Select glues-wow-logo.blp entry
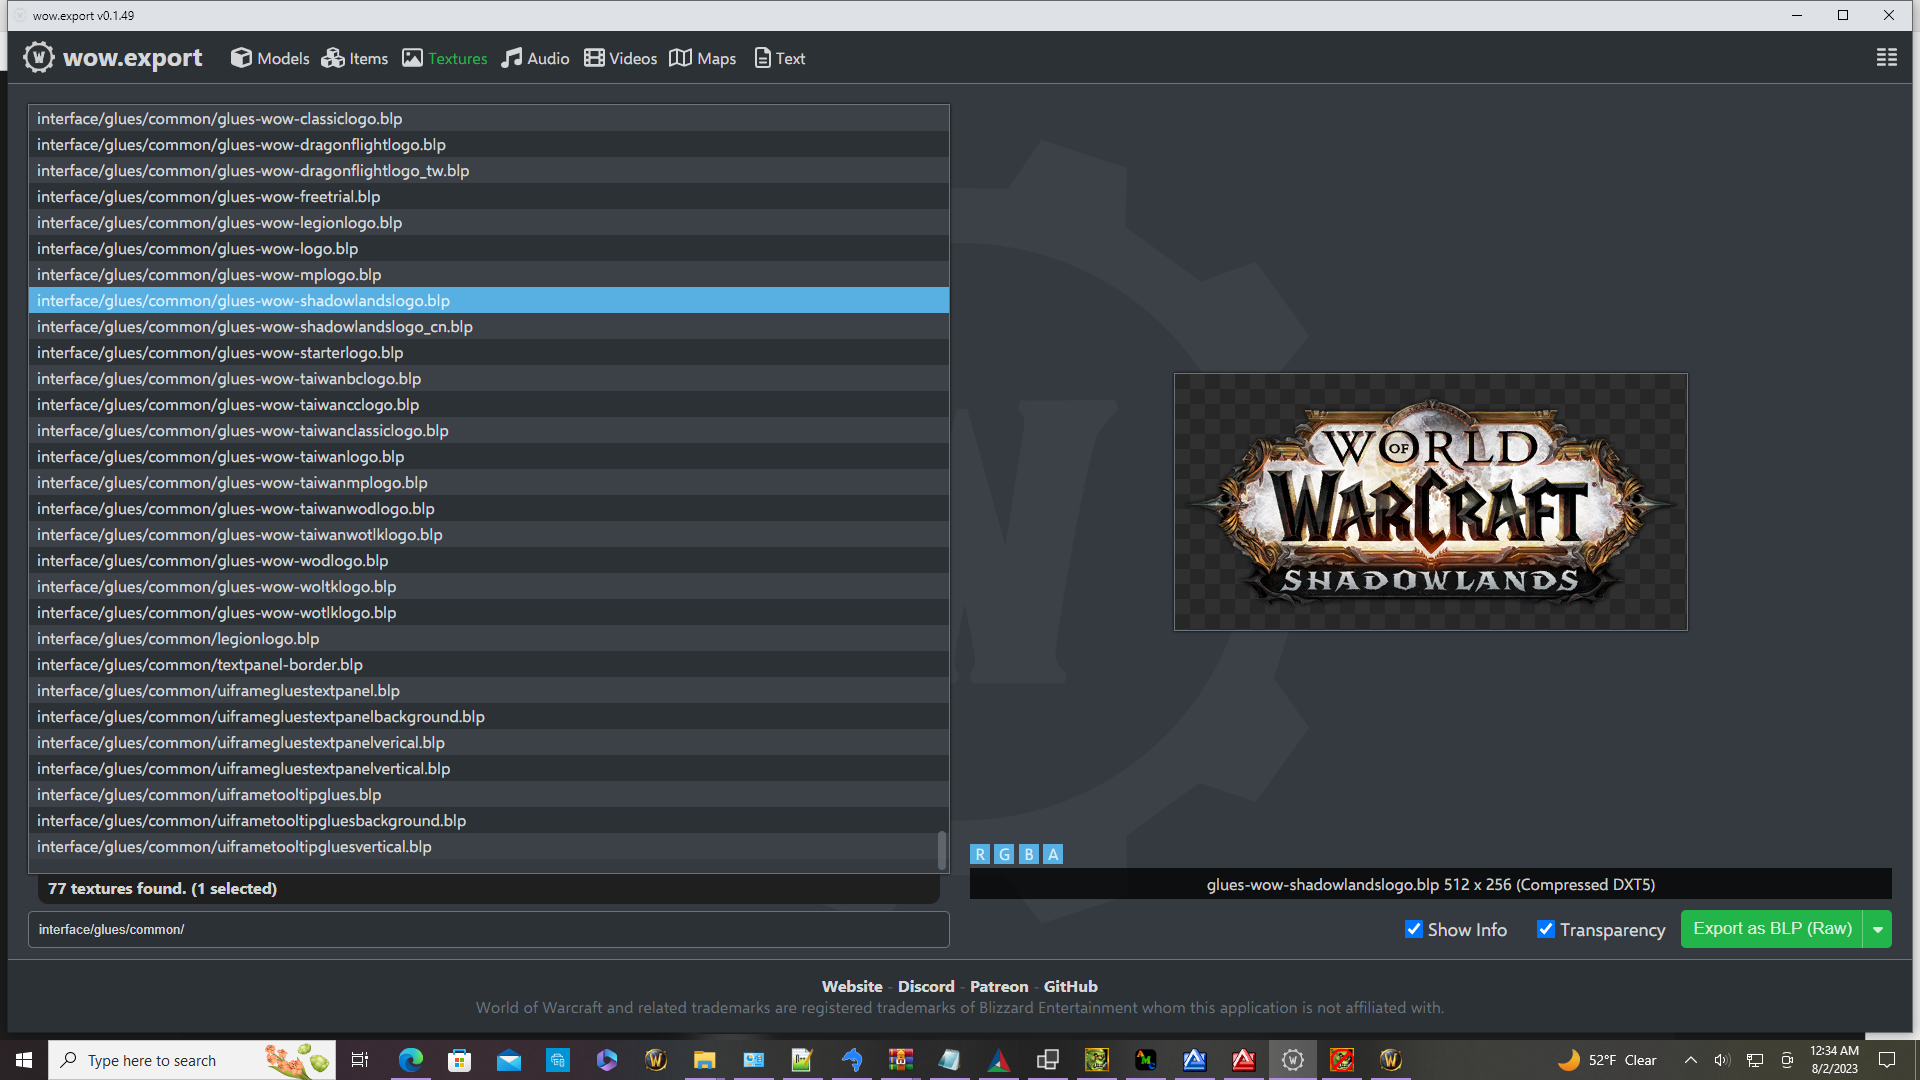This screenshot has width=1920, height=1080. (489, 248)
